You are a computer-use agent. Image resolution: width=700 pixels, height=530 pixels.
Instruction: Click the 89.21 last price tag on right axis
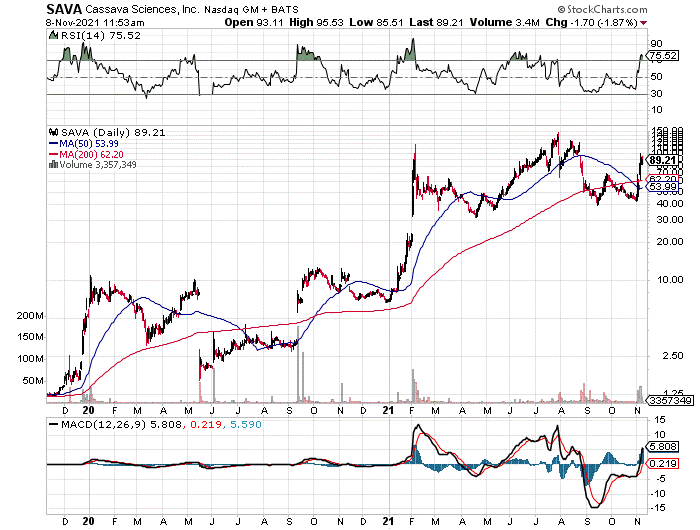tap(662, 160)
